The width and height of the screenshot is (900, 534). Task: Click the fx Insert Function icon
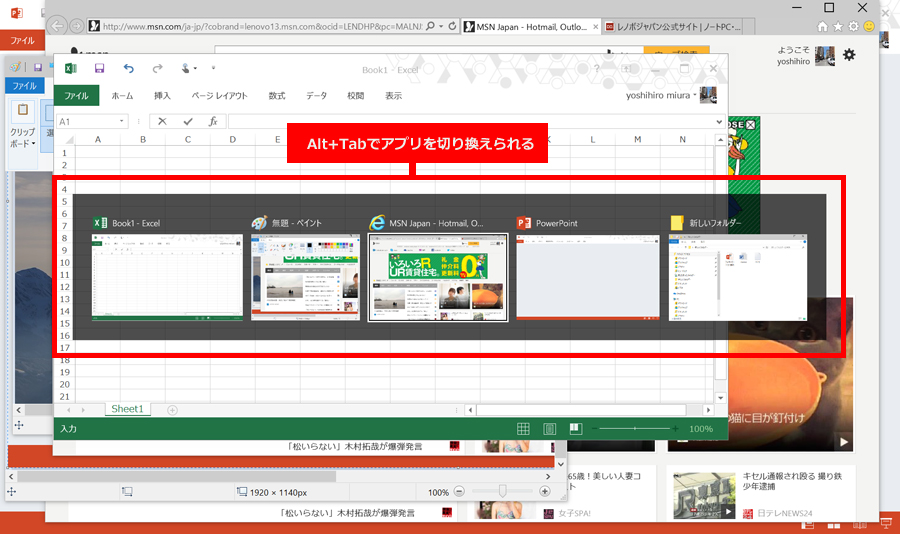point(212,121)
